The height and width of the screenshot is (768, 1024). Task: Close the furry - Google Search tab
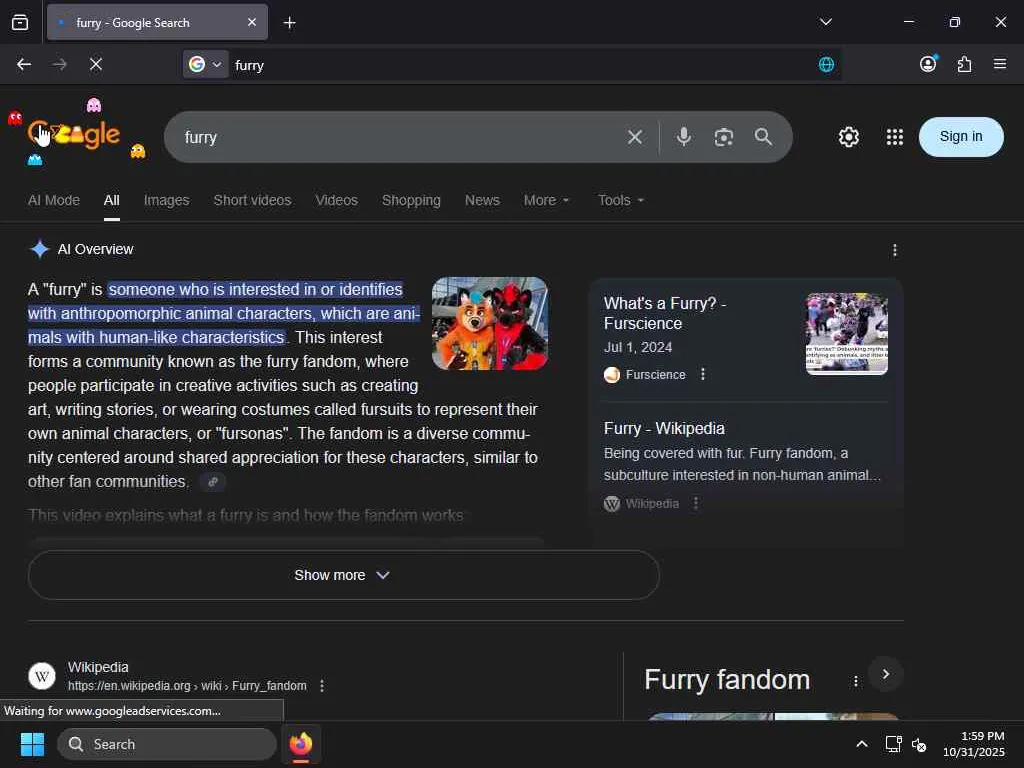252,22
